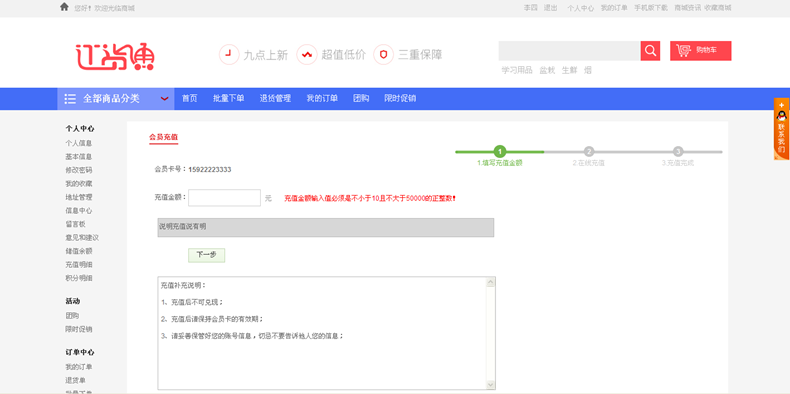
Task: Click the list icon beside 全部商品分类
Action: (70, 99)
